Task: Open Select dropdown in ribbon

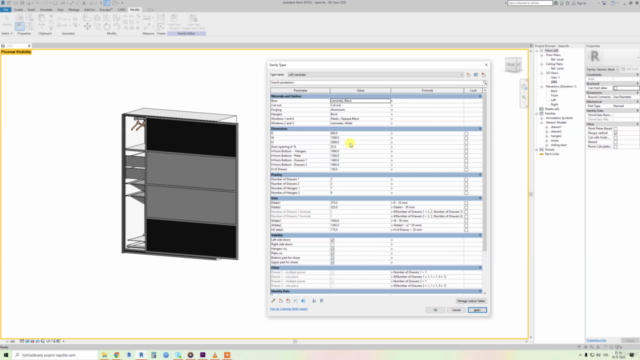Action: click(7, 33)
